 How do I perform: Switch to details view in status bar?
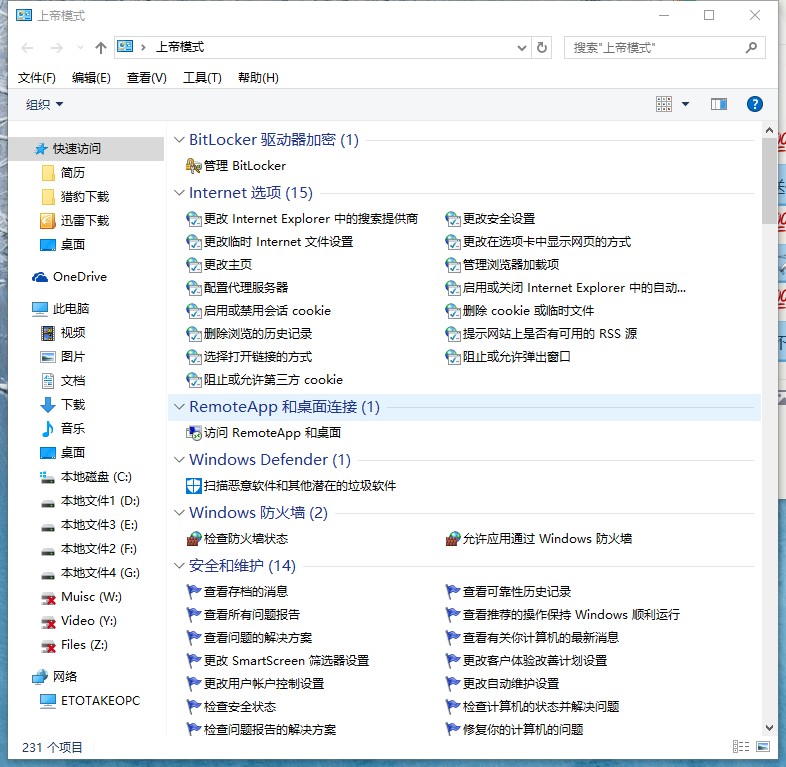[x=741, y=747]
